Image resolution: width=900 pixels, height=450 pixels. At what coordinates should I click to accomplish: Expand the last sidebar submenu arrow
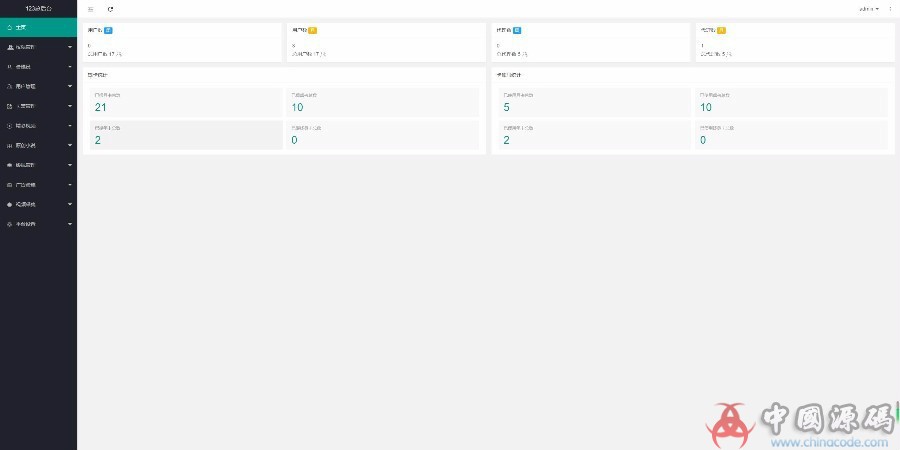click(69, 224)
